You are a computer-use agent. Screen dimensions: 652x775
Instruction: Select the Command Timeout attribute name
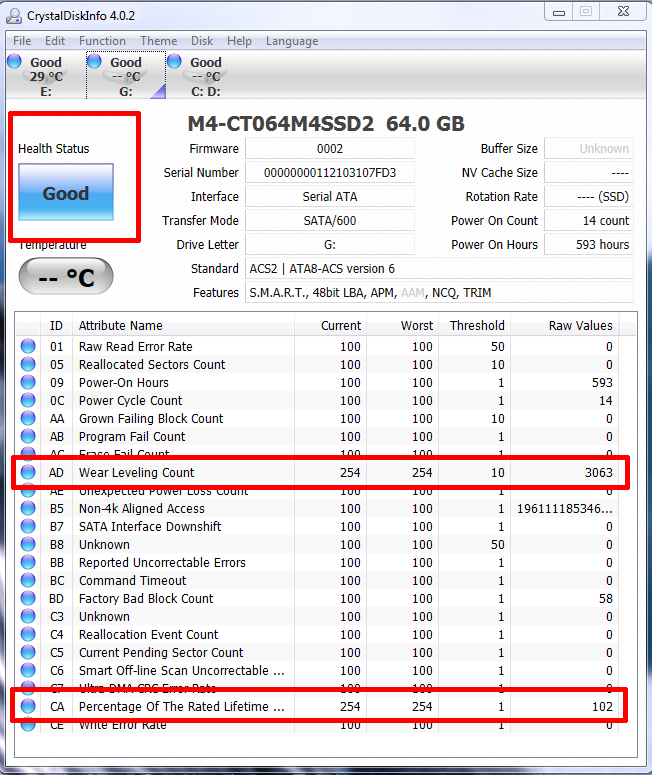(x=132, y=580)
